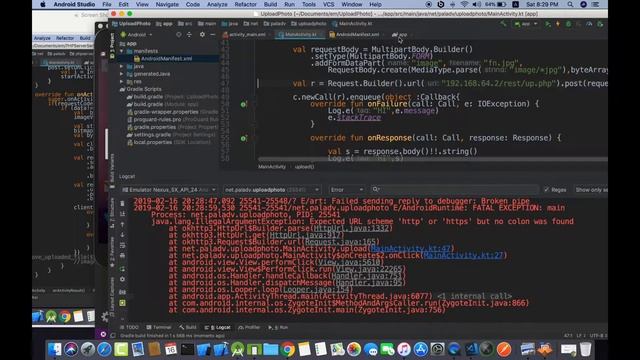The height and width of the screenshot is (360, 640).
Task: Open the Show only selected filter dropdown
Action: tap(591, 190)
